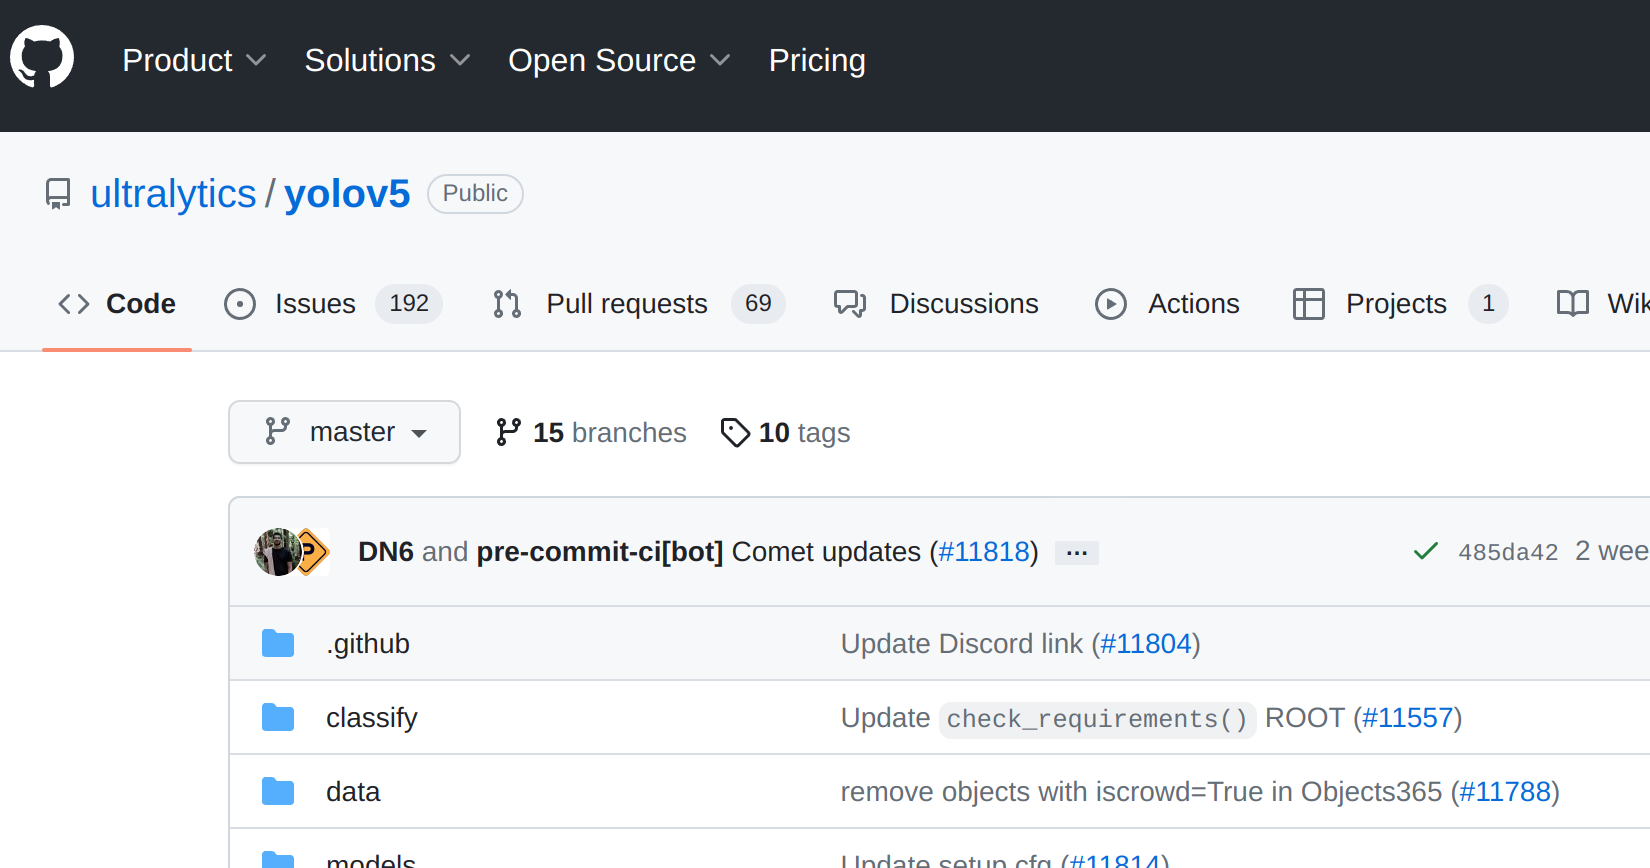
Task: Open pull request #11818
Action: [x=984, y=552]
